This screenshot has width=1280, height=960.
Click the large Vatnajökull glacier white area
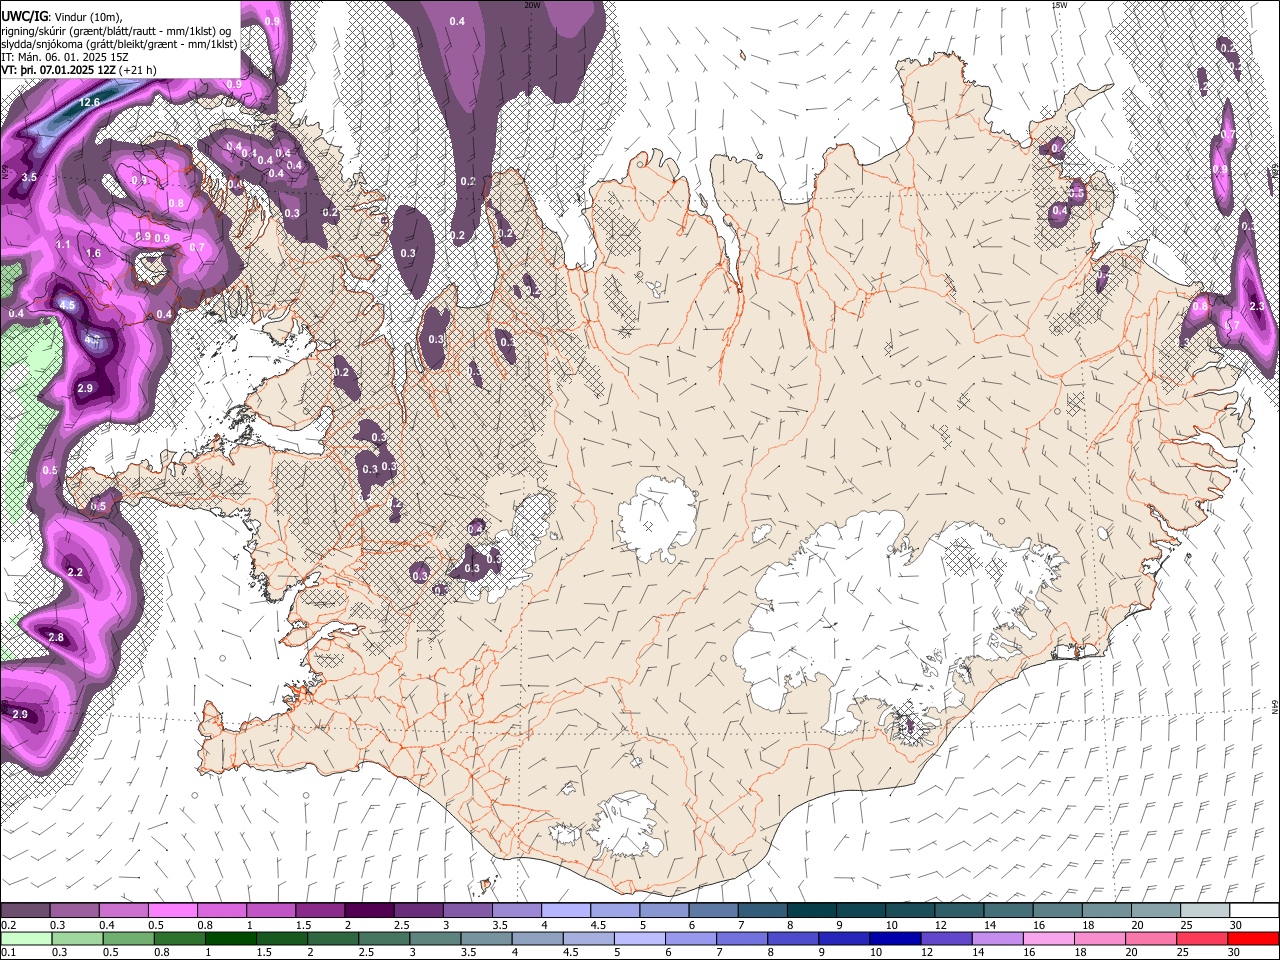880,610
